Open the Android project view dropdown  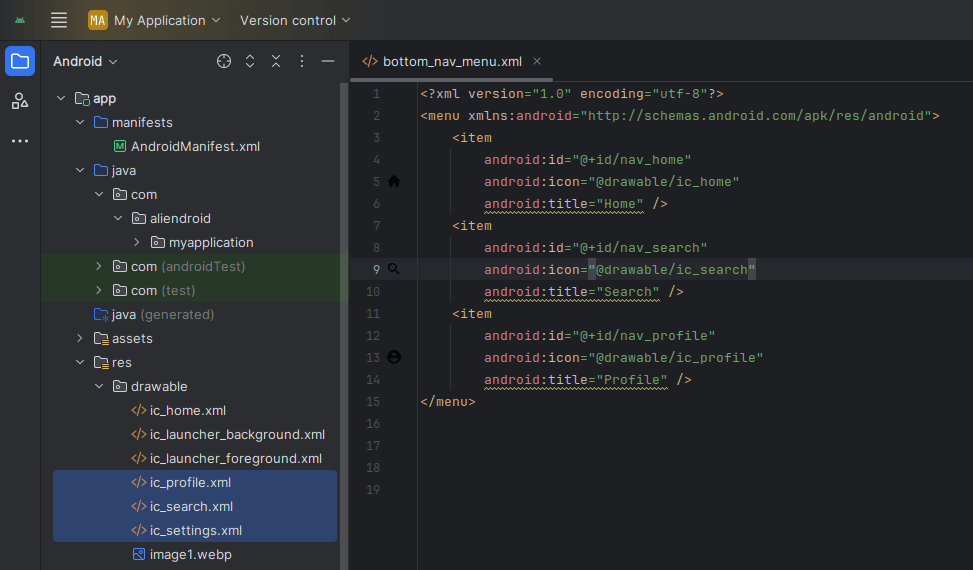point(85,61)
